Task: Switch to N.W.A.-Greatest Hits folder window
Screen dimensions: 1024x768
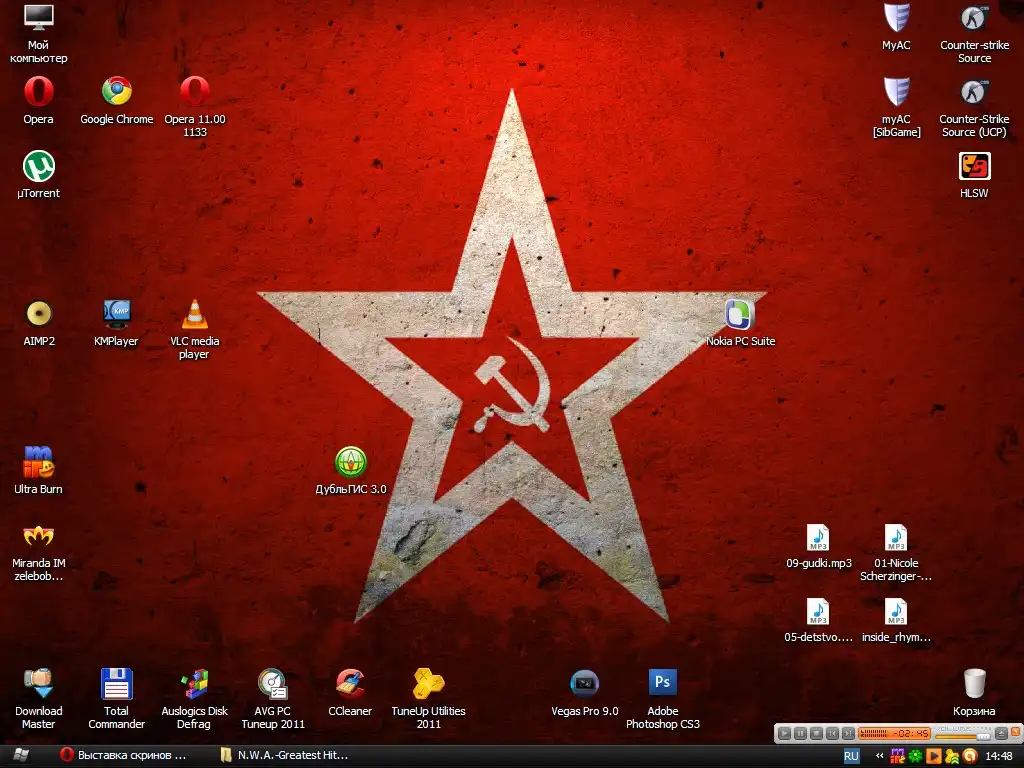Action: (x=285, y=755)
